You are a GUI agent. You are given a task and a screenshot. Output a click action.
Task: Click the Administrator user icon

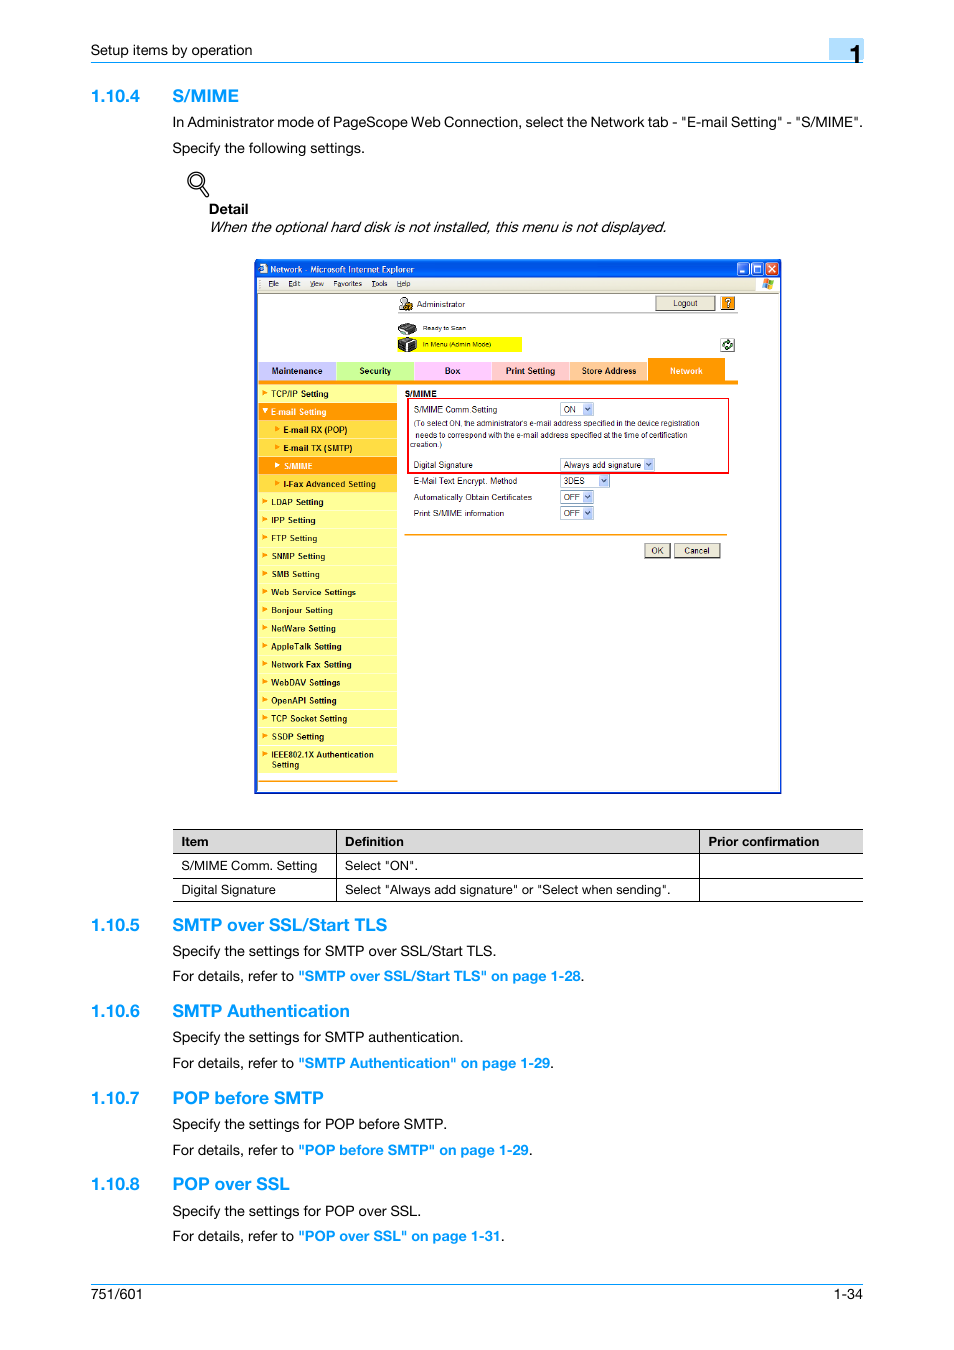click(406, 304)
